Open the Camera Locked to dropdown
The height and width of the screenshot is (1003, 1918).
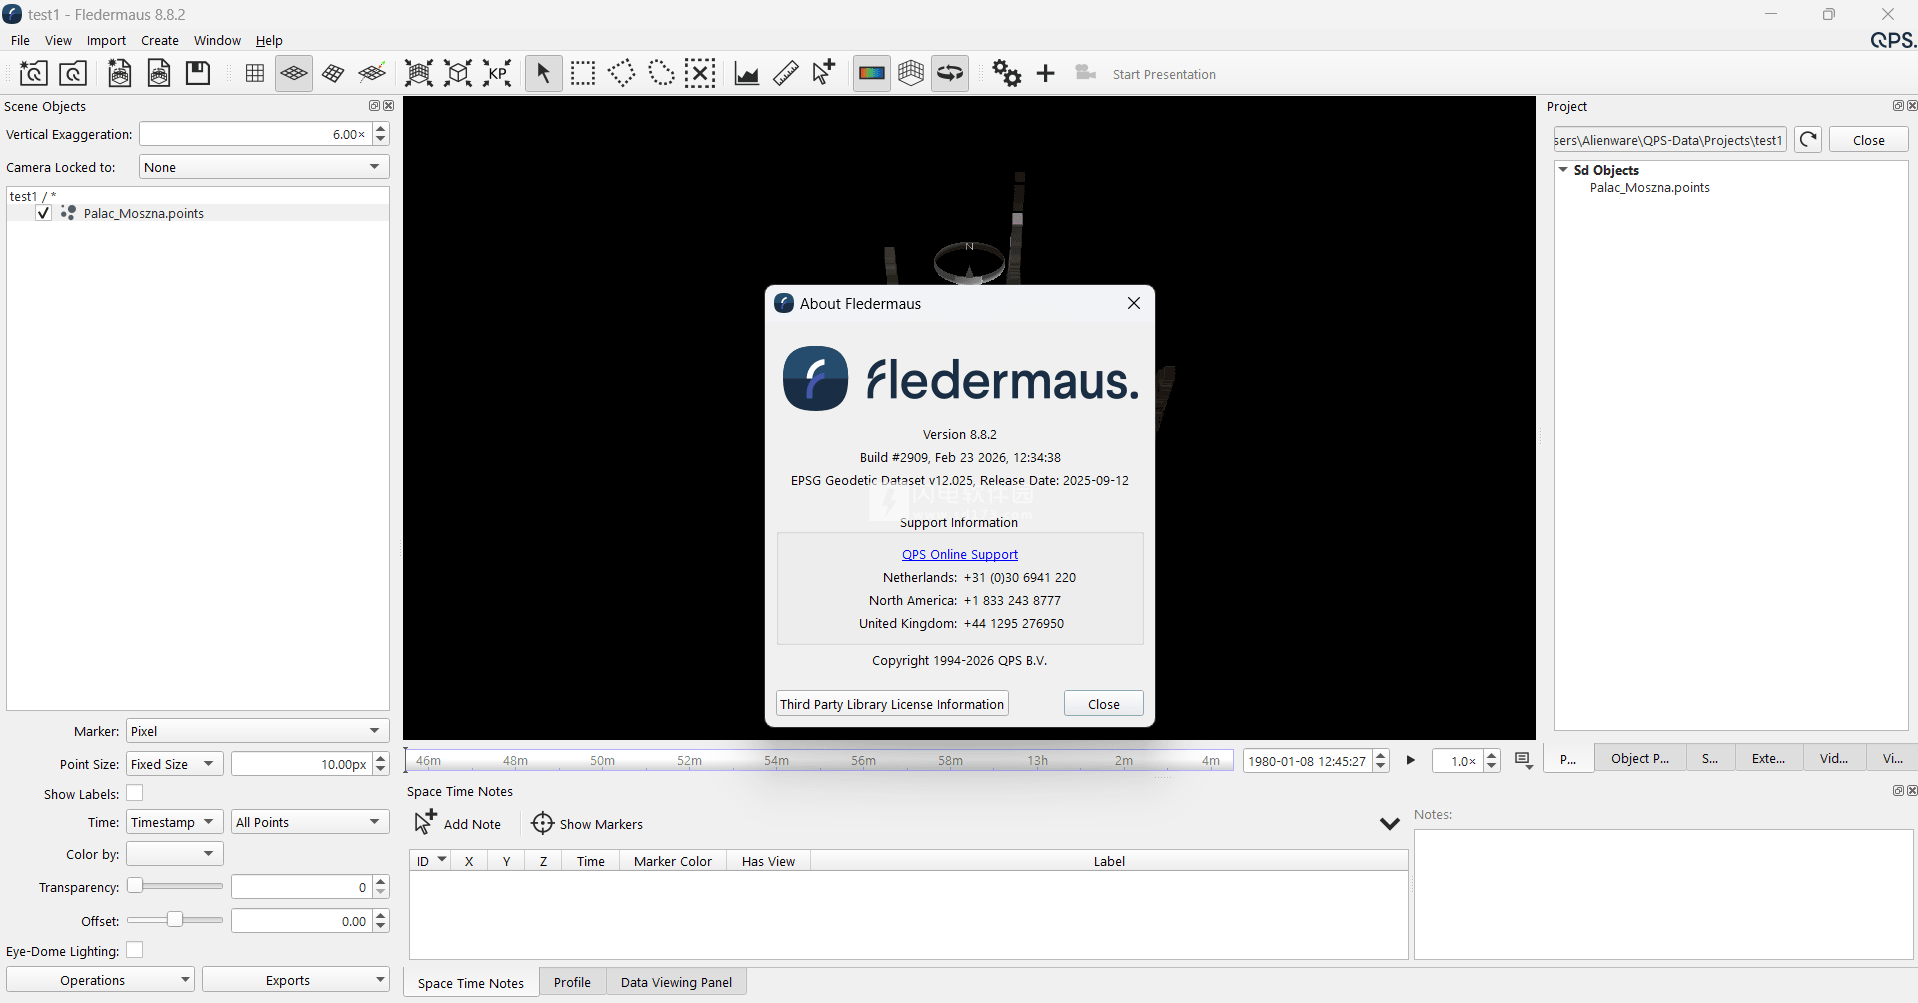[264, 167]
